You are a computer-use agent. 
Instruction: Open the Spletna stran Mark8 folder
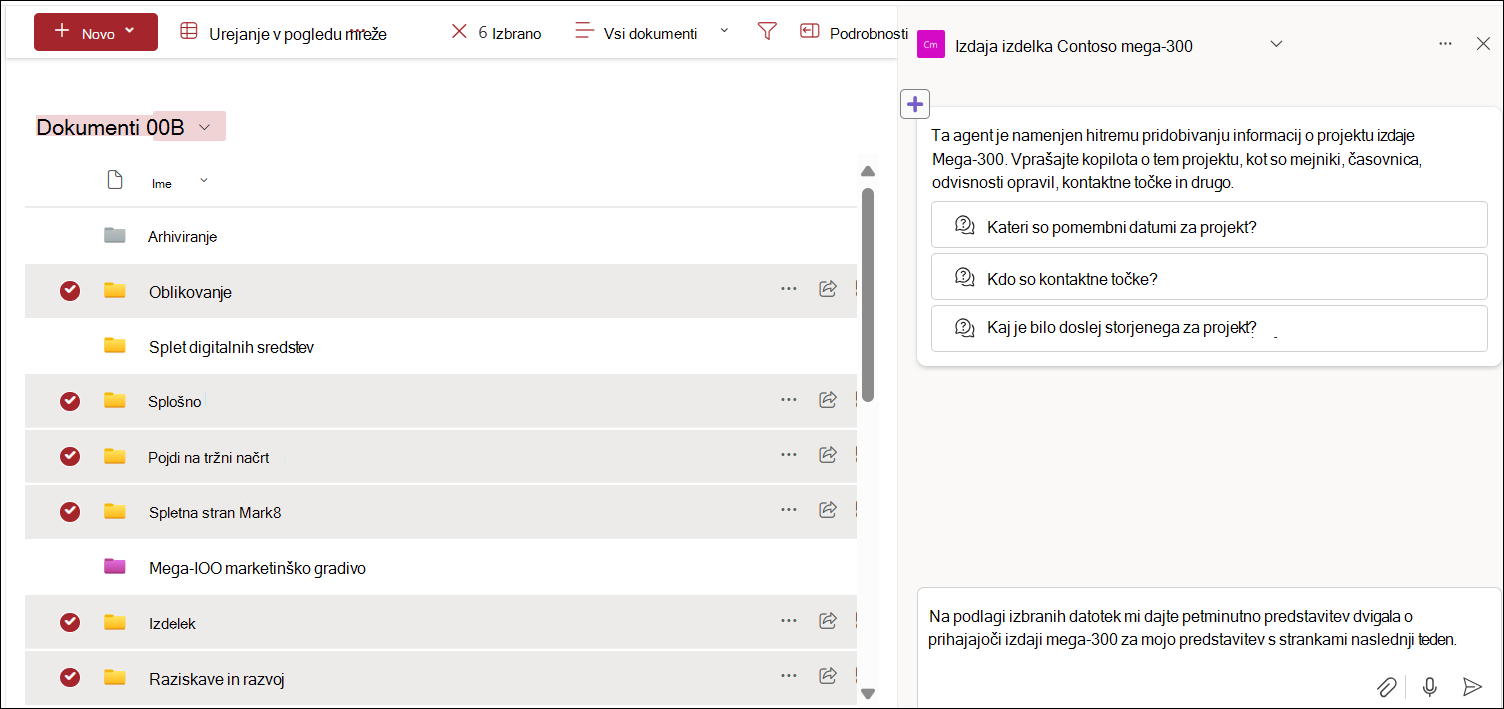[215, 513]
